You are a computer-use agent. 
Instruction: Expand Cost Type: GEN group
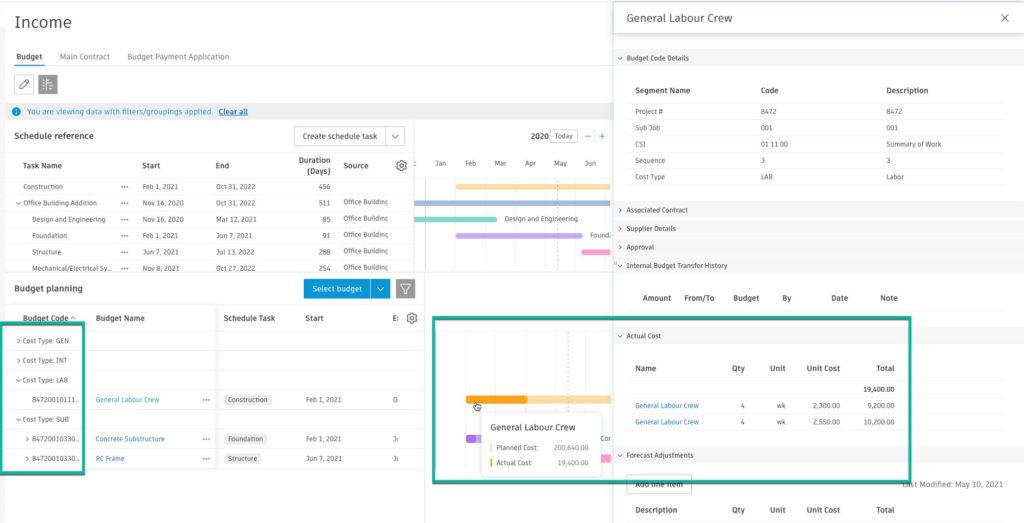pos(18,341)
